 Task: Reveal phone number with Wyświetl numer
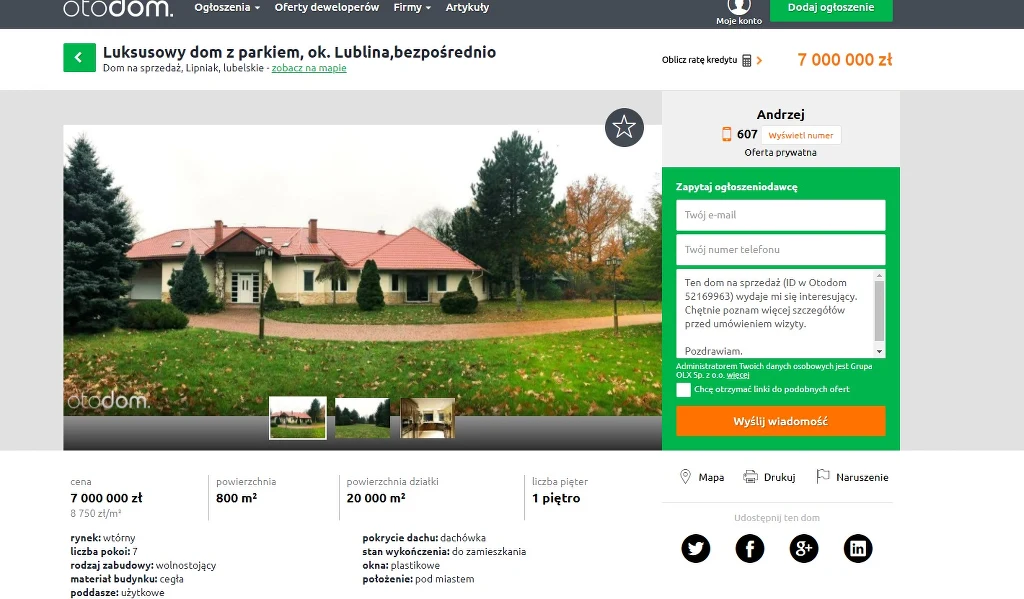coord(801,135)
